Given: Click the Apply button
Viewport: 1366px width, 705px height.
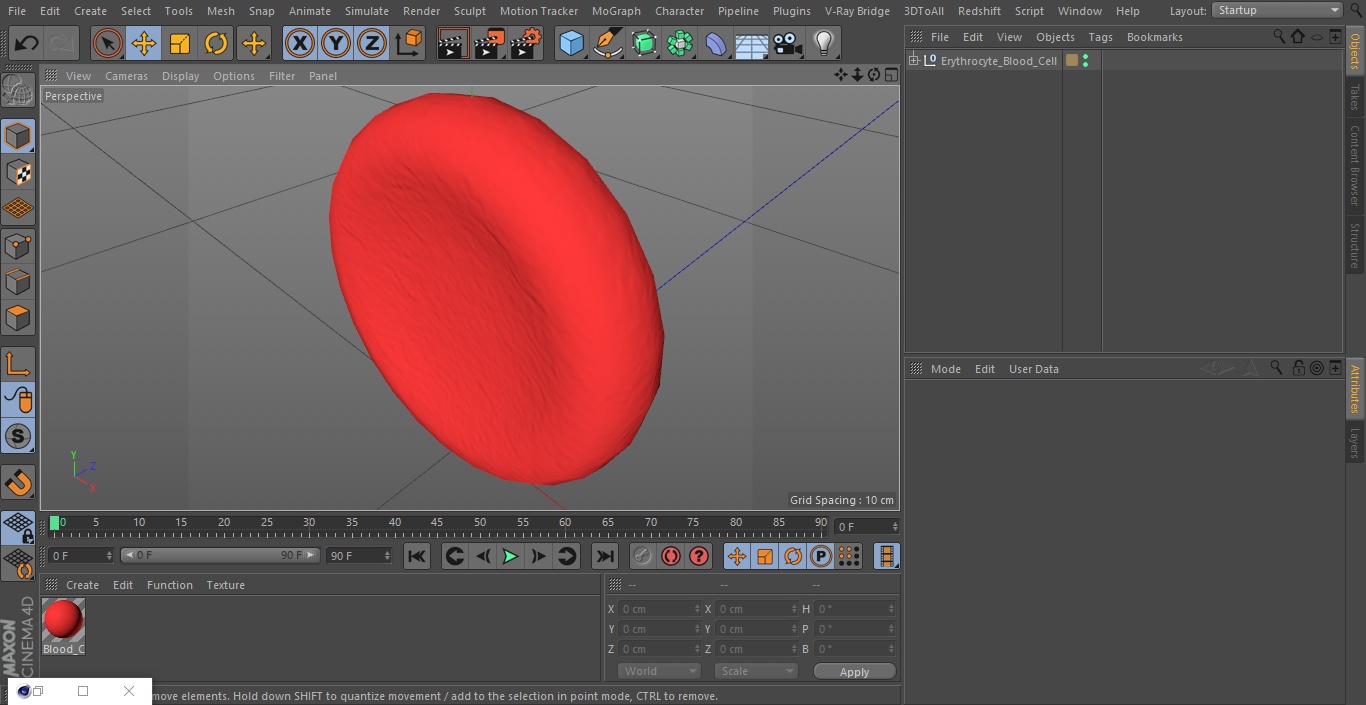Looking at the screenshot, I should [854, 672].
